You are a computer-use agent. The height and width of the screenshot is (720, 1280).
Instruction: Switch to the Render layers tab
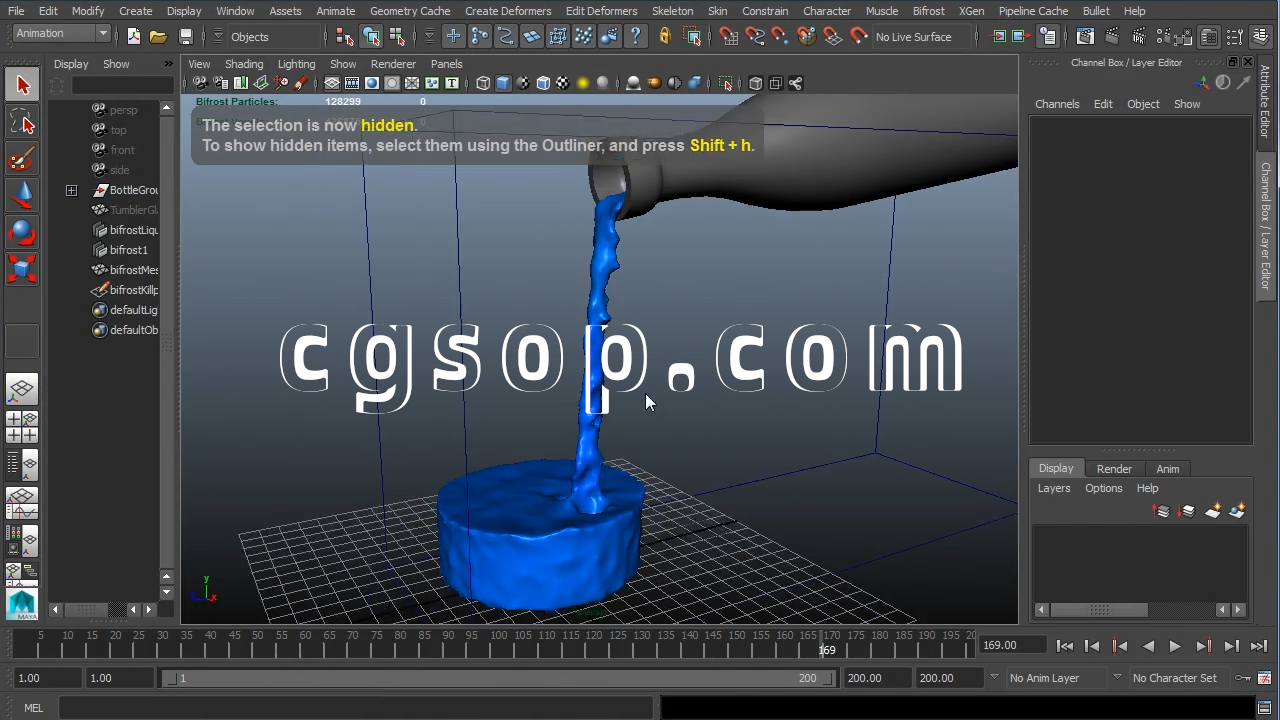1114,469
